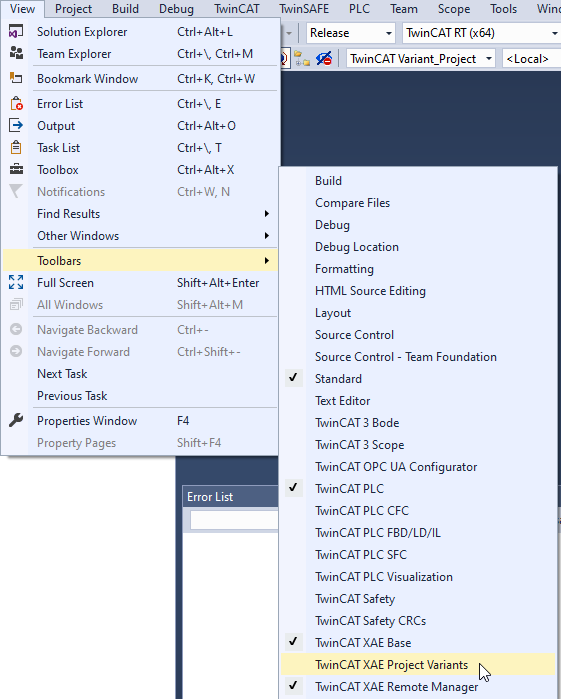Open Error List via its icon
This screenshot has height=699, width=561.
click(16, 103)
